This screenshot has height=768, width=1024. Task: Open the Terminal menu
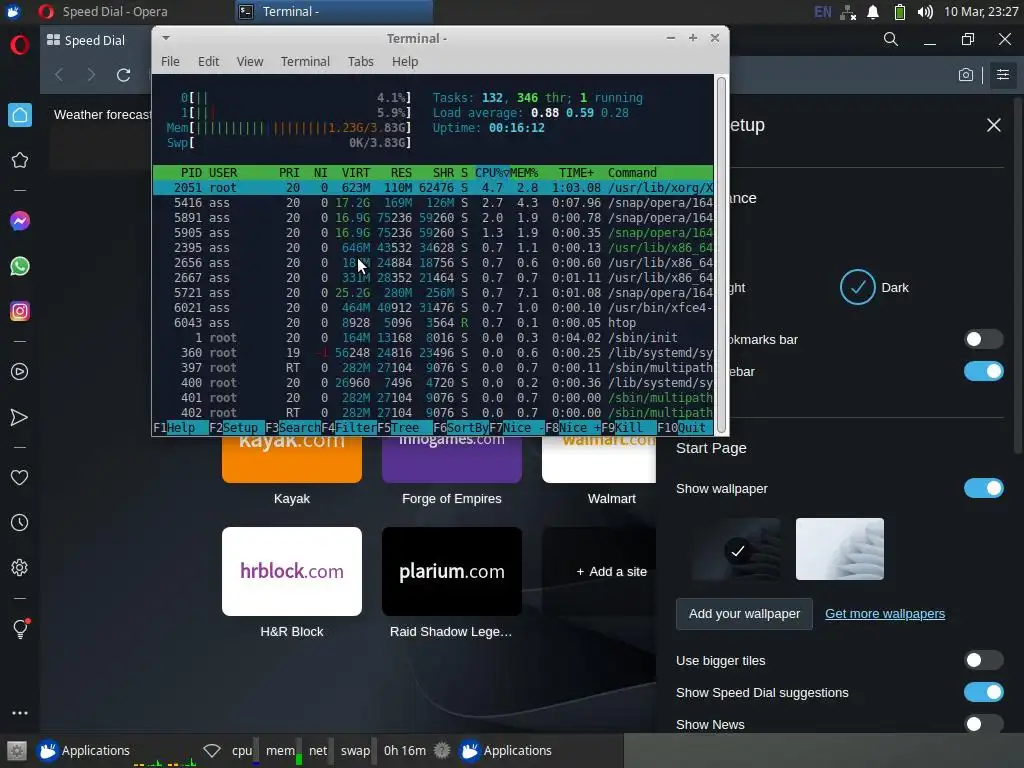pyautogui.click(x=305, y=61)
